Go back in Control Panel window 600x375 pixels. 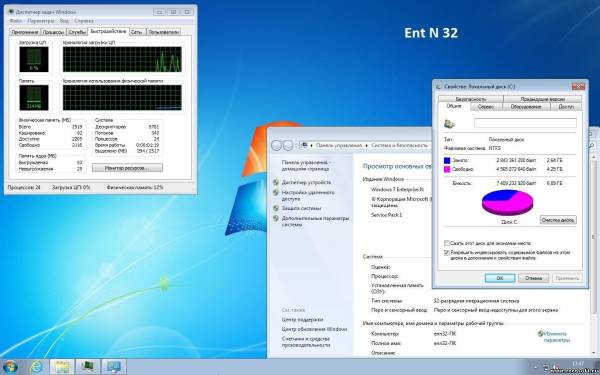point(276,145)
